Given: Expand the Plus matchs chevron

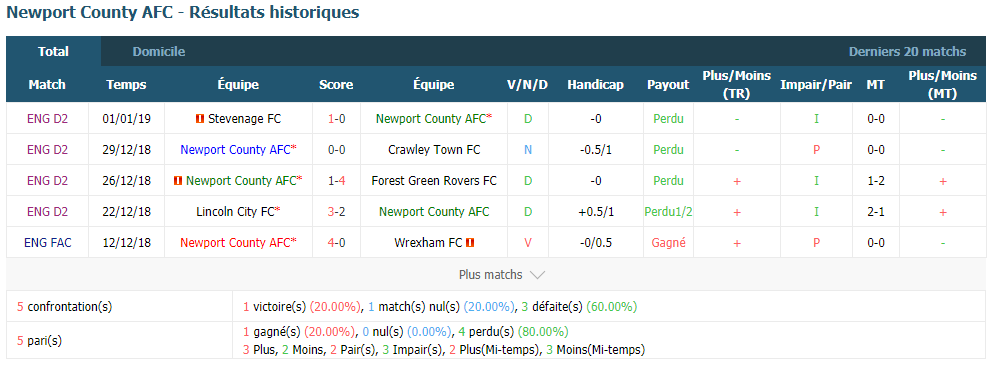Looking at the screenshot, I should tap(537, 275).
